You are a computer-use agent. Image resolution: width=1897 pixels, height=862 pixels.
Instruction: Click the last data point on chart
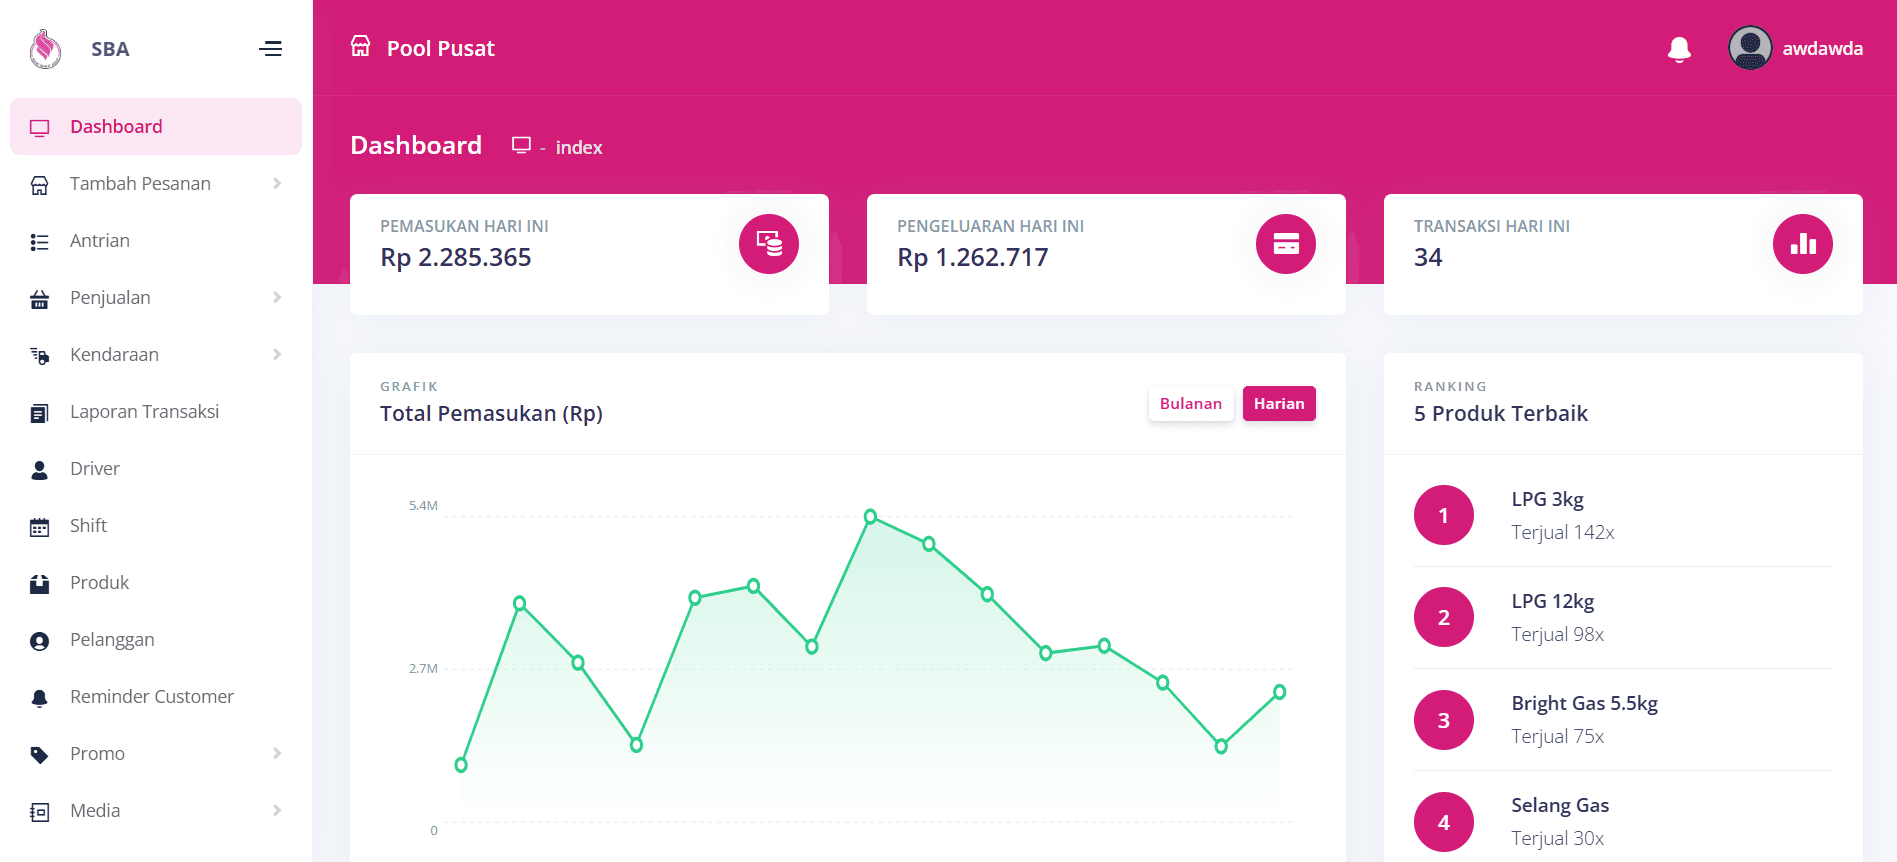(1279, 692)
